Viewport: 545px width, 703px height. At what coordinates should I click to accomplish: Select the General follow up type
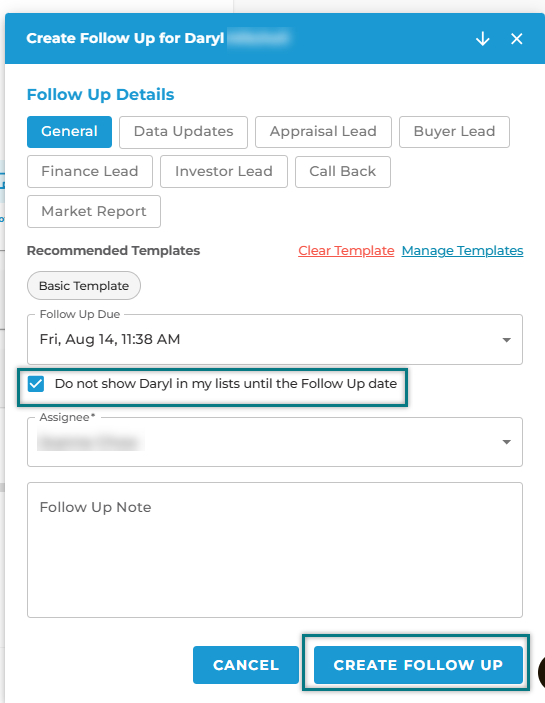pos(69,132)
